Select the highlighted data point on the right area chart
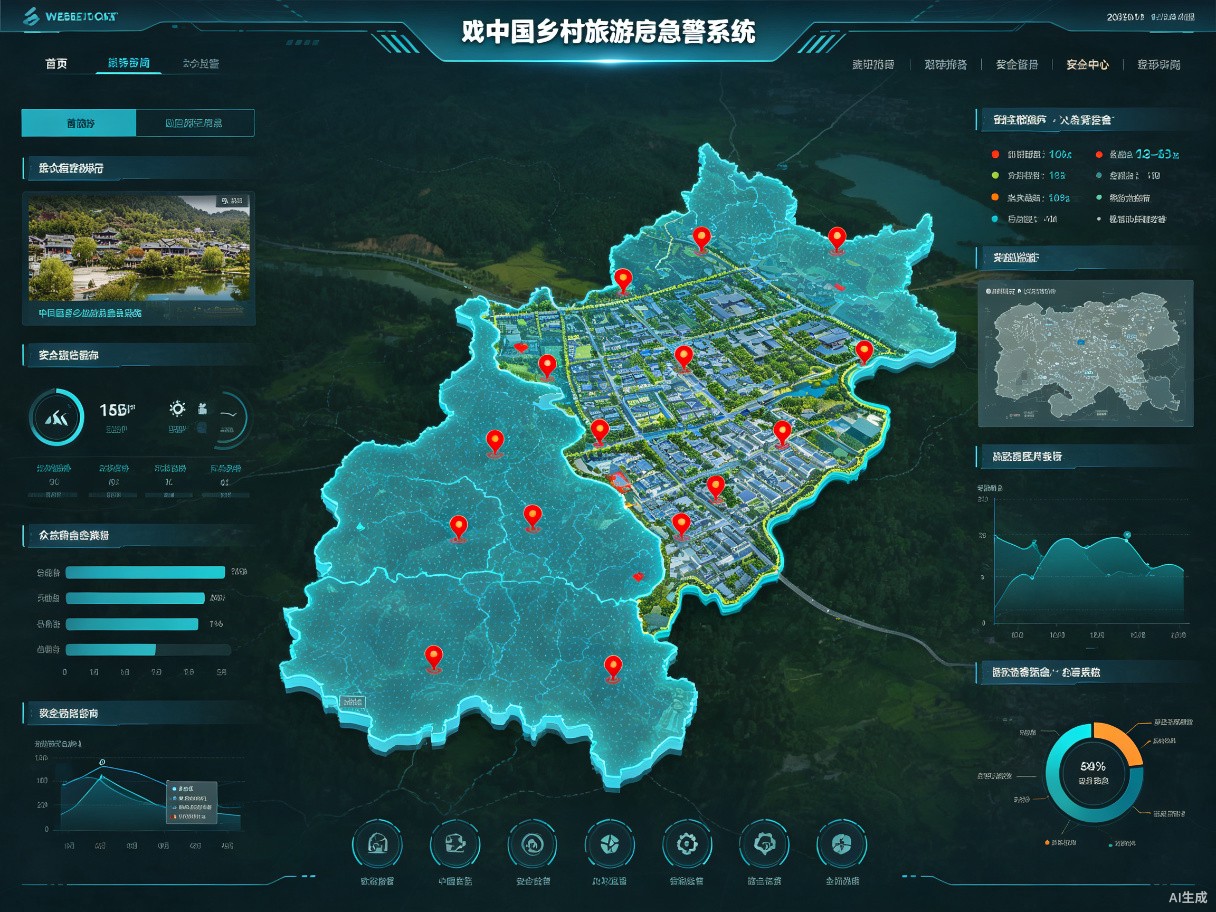The width and height of the screenshot is (1216, 912). pyautogui.click(x=1127, y=535)
